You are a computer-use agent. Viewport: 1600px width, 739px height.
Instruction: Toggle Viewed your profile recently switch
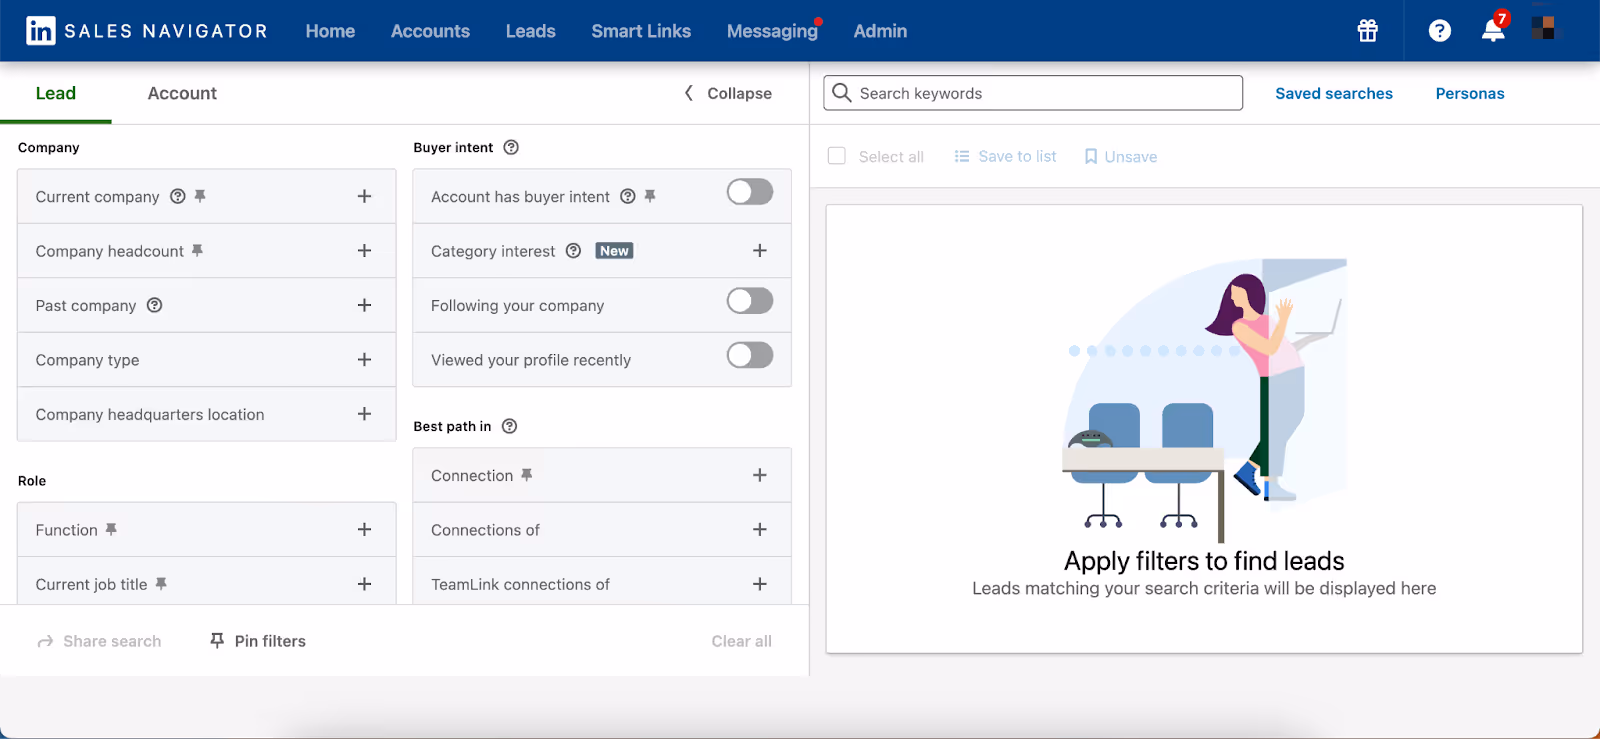pyautogui.click(x=750, y=355)
